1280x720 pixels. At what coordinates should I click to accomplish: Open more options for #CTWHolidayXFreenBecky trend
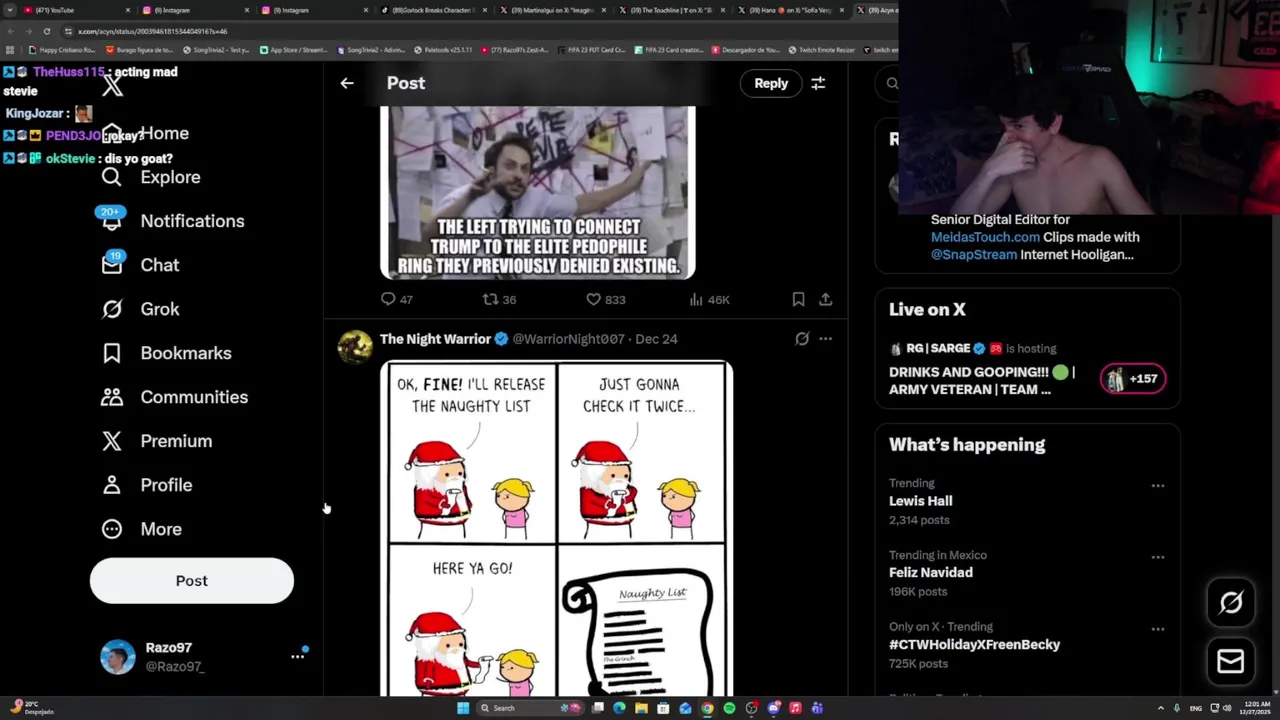click(1158, 629)
